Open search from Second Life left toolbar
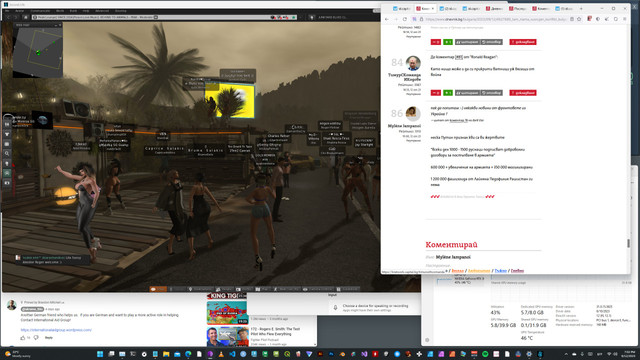This screenshot has width=640, height=360. point(7,154)
